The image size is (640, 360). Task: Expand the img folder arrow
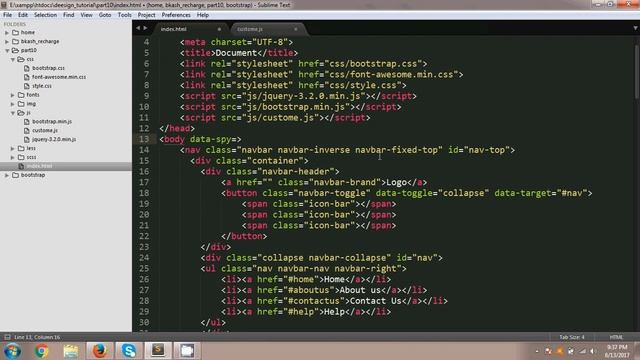click(x=13, y=104)
